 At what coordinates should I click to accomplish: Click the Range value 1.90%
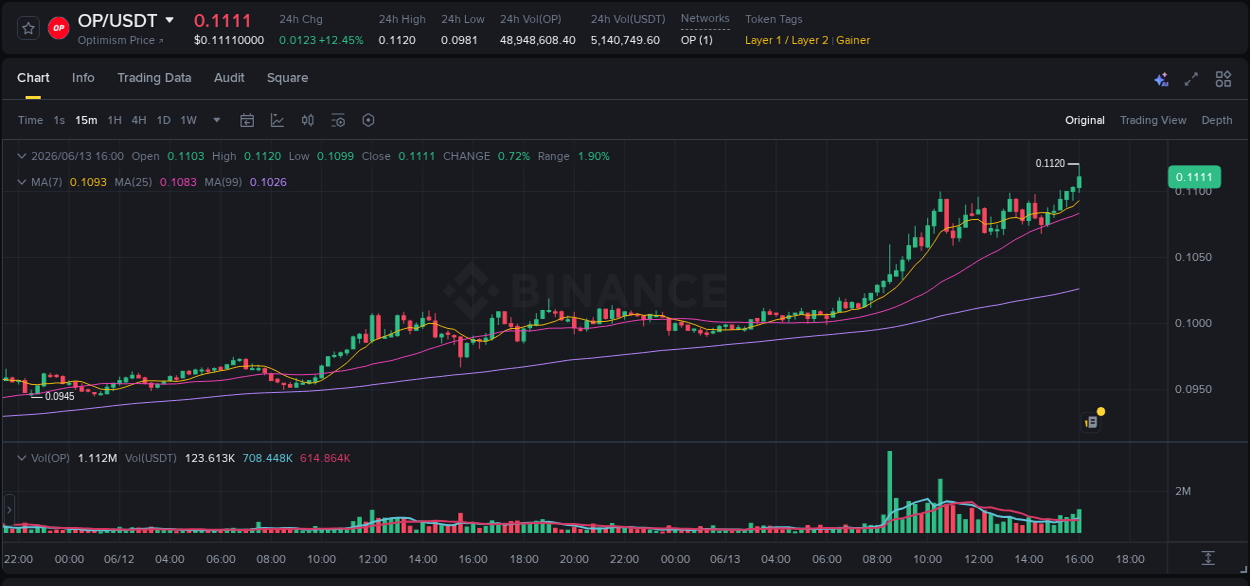tap(593, 156)
